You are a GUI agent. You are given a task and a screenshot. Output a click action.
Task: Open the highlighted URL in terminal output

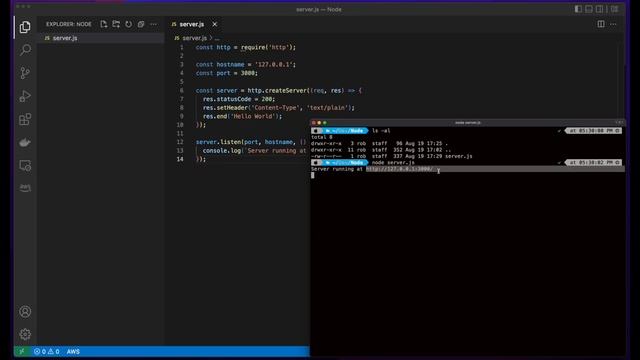pos(399,169)
